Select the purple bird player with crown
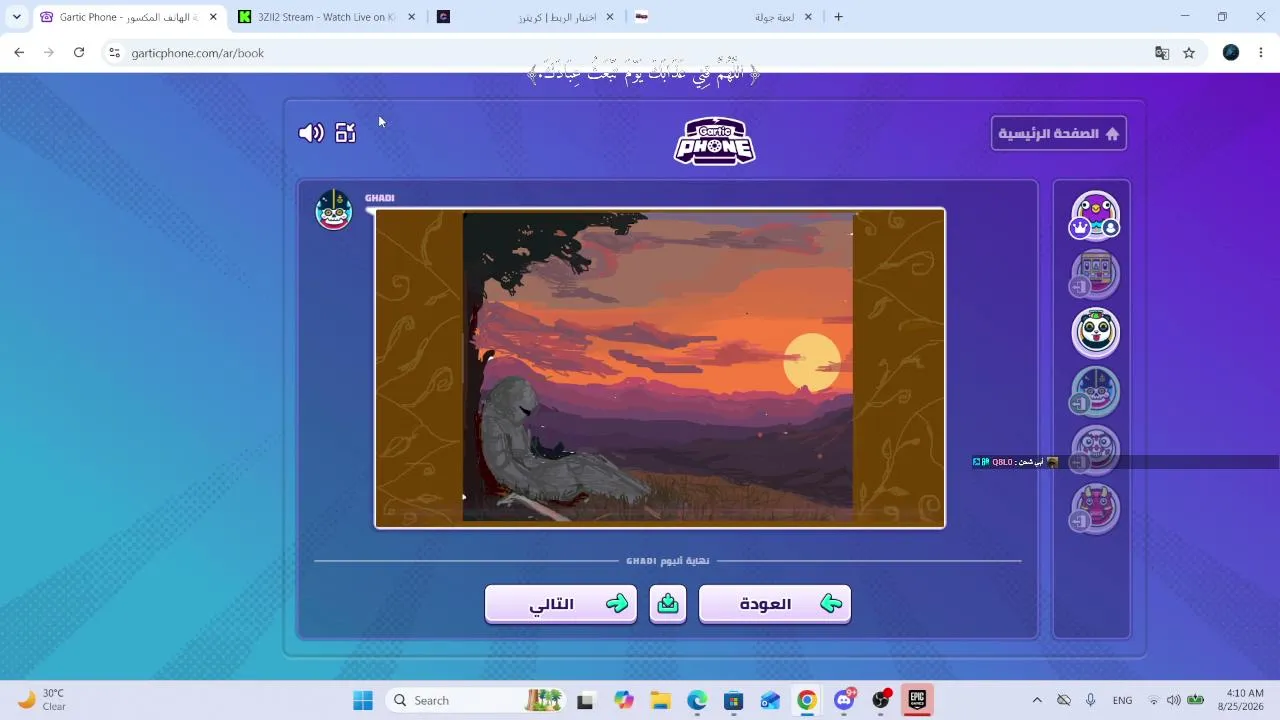The height and width of the screenshot is (720, 1280). tap(1095, 215)
